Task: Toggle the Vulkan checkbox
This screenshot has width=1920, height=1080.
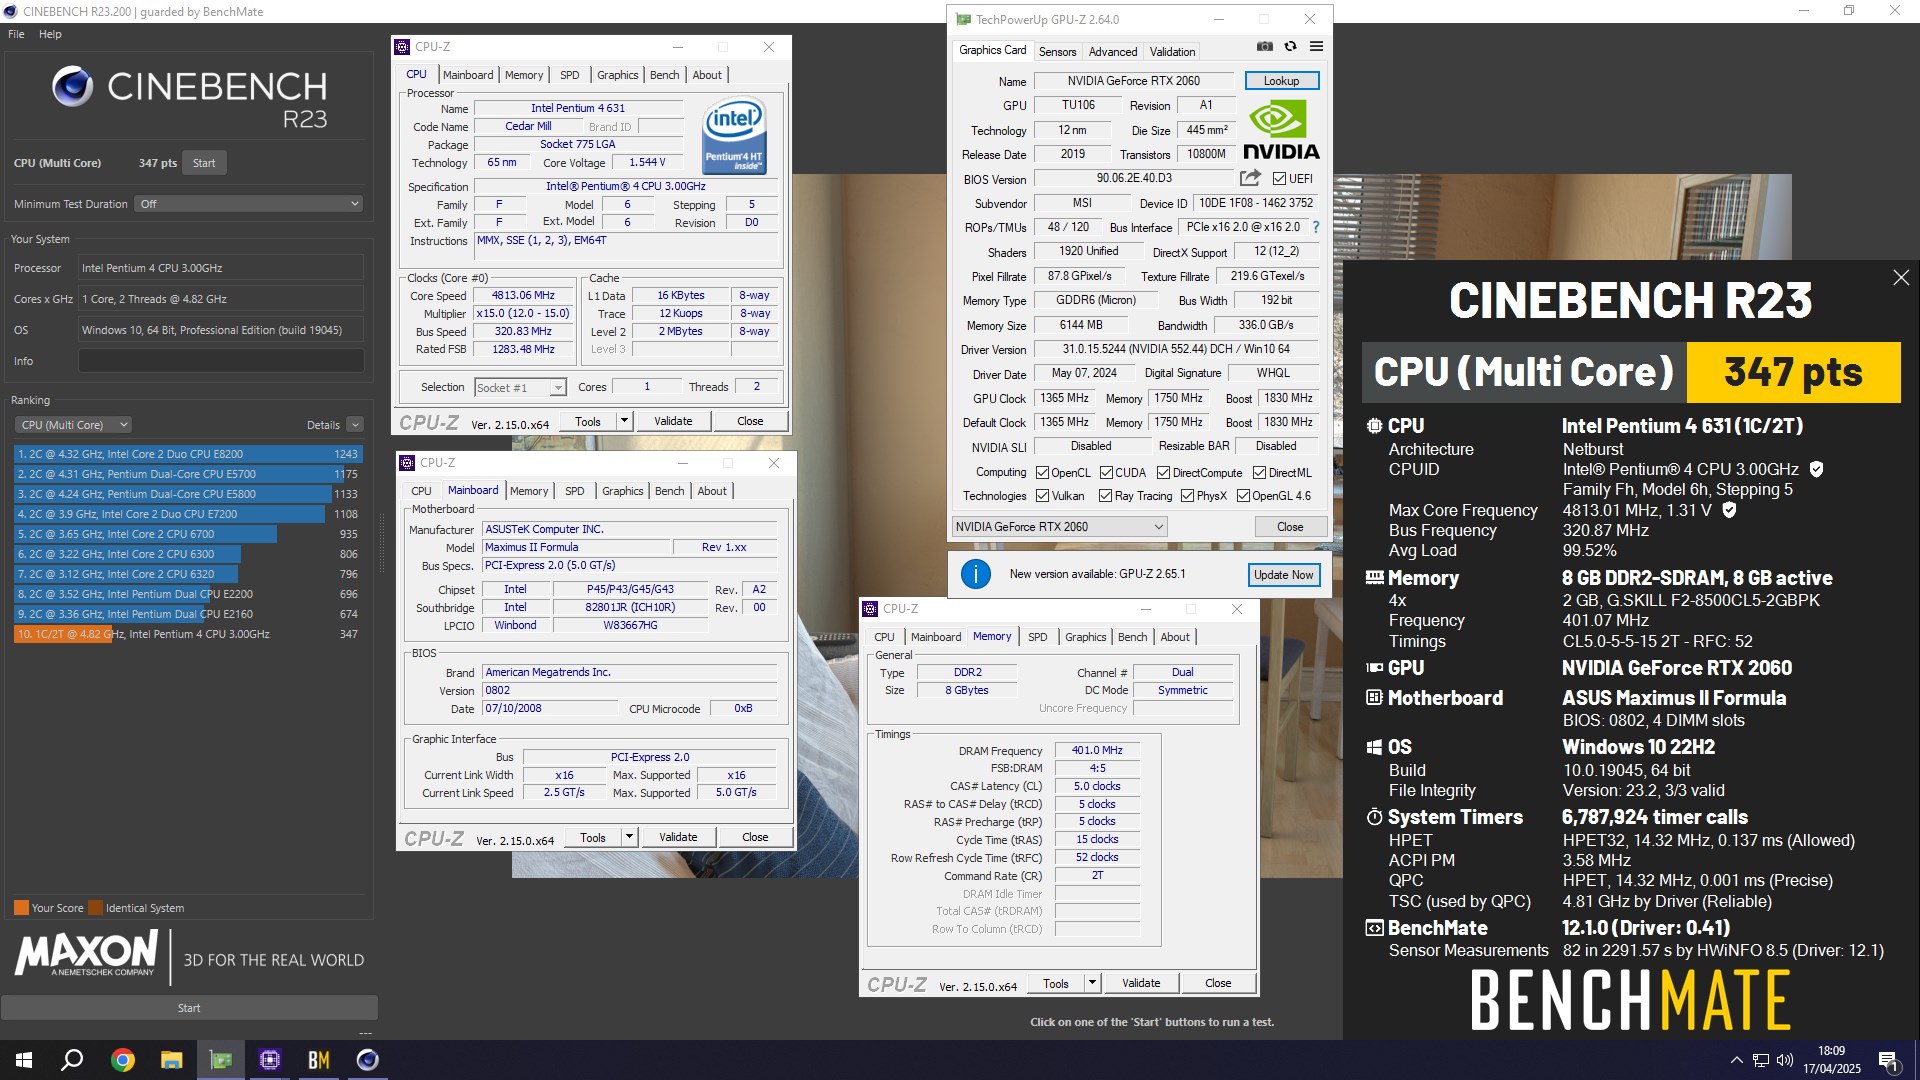Action: tap(1042, 496)
